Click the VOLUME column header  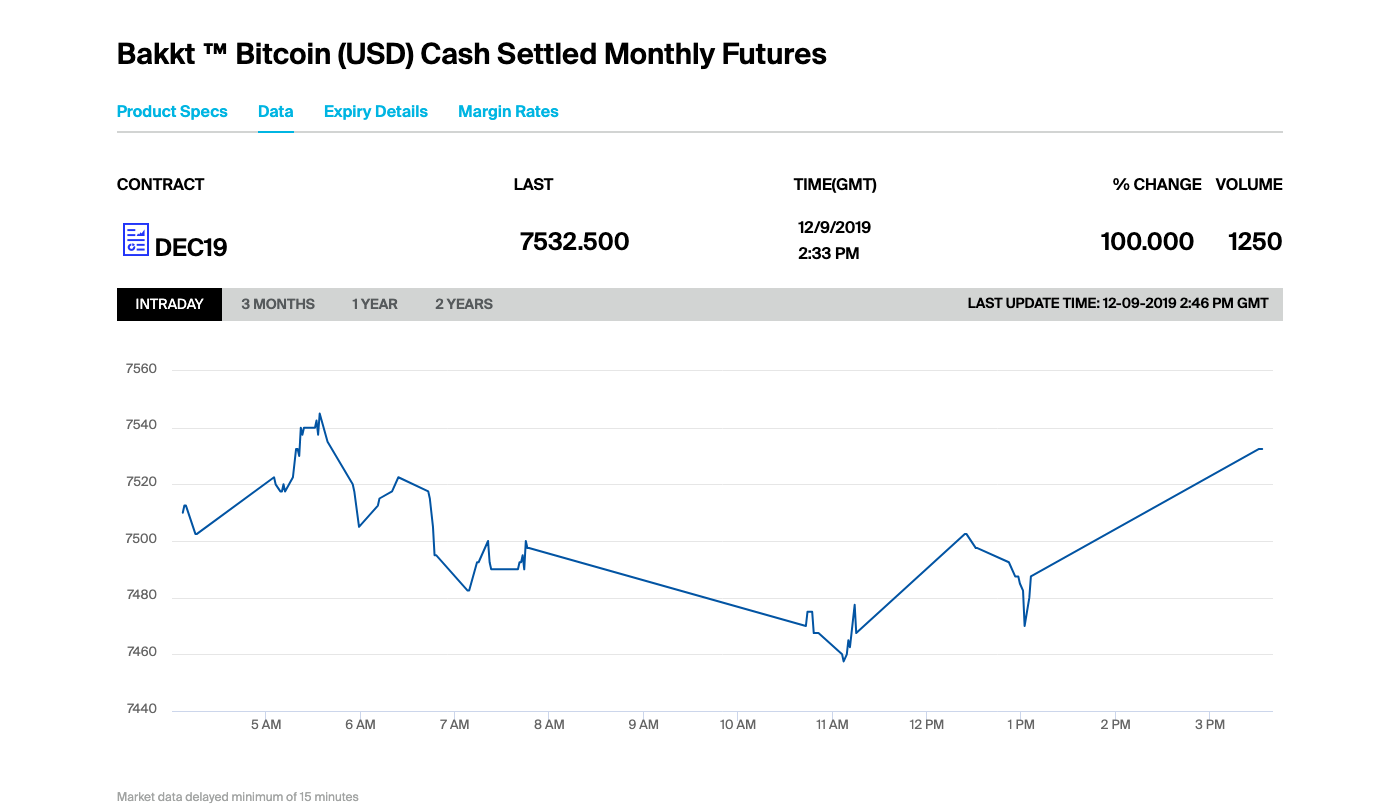(1249, 184)
